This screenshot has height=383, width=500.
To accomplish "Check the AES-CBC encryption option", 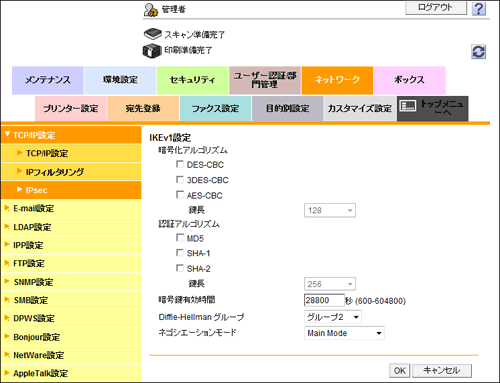I will click(x=180, y=195).
